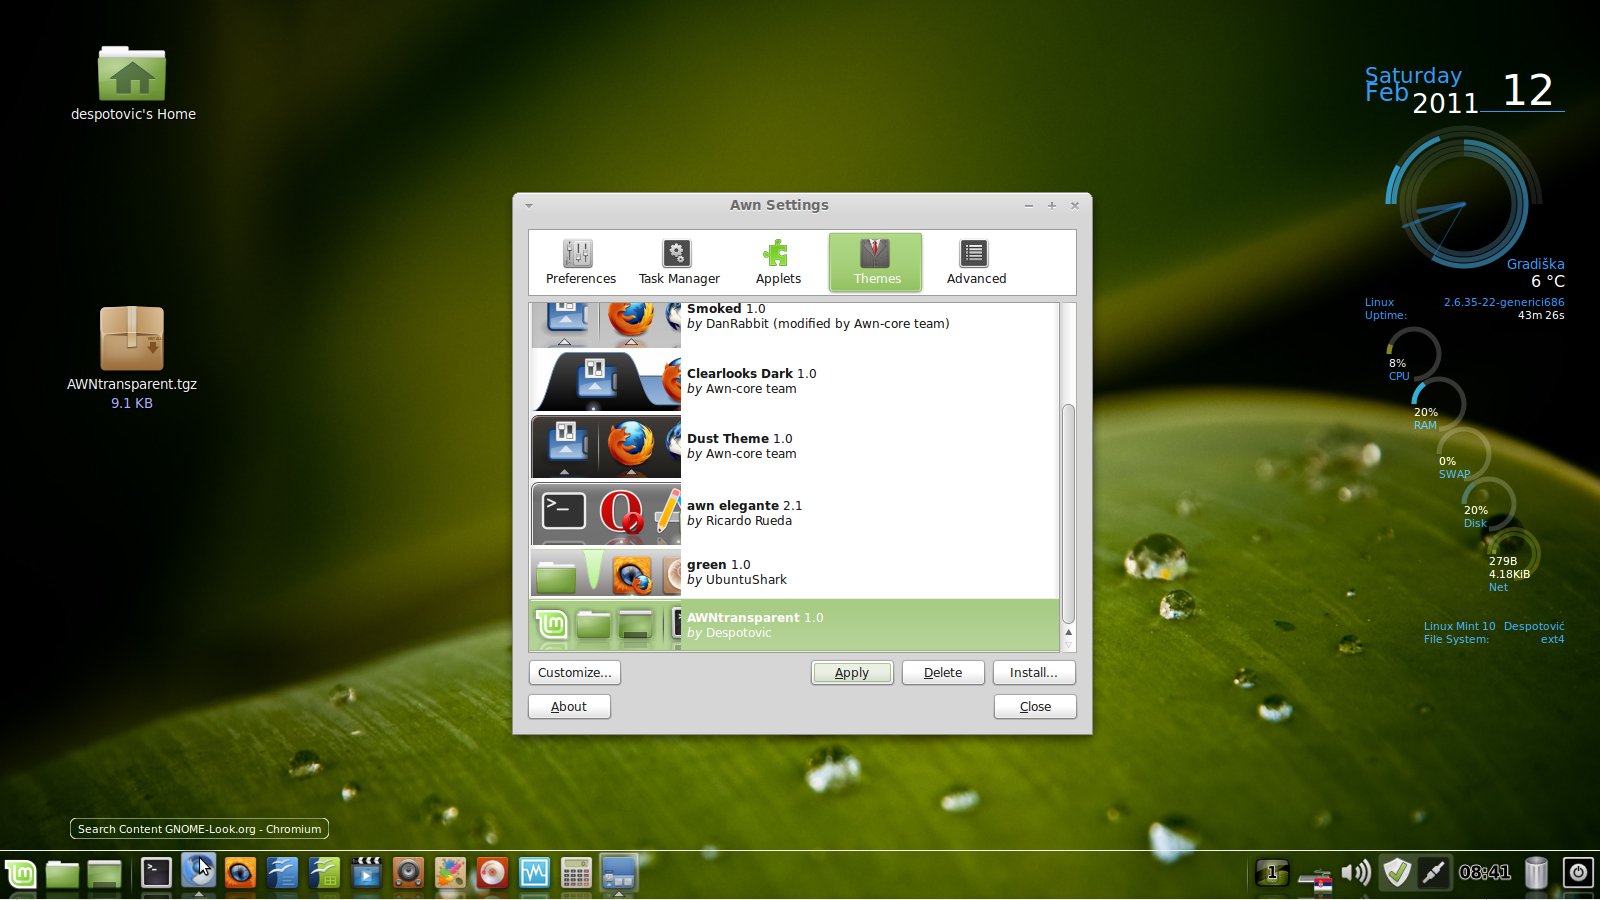Click the Delete theme button
This screenshot has height=900, width=1600.
click(943, 672)
